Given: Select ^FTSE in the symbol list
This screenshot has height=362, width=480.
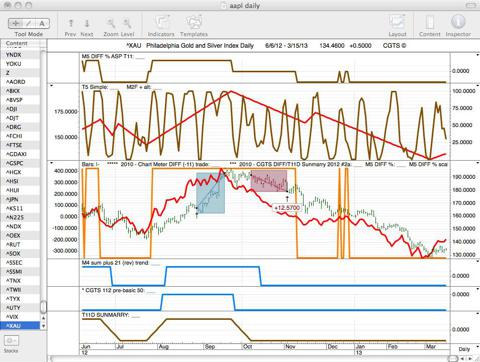Looking at the screenshot, I should 20,145.
